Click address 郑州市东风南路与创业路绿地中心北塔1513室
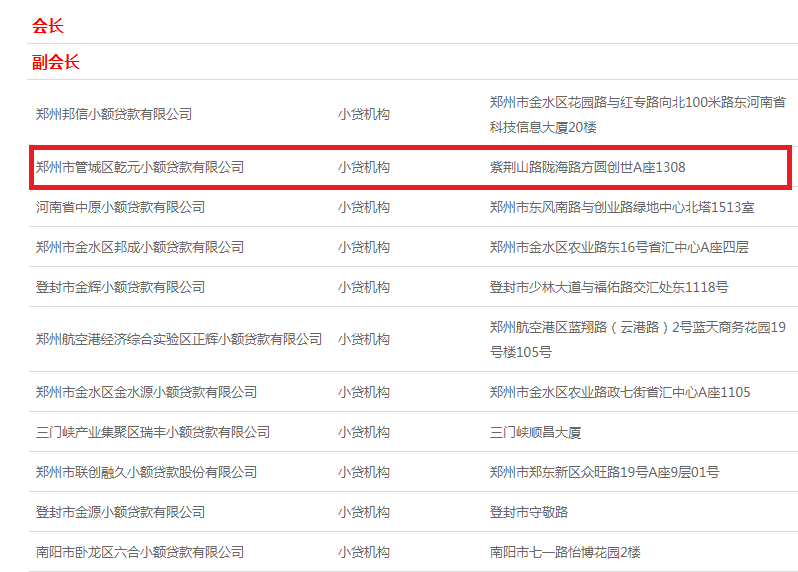This screenshot has height=572, width=798. point(621,207)
